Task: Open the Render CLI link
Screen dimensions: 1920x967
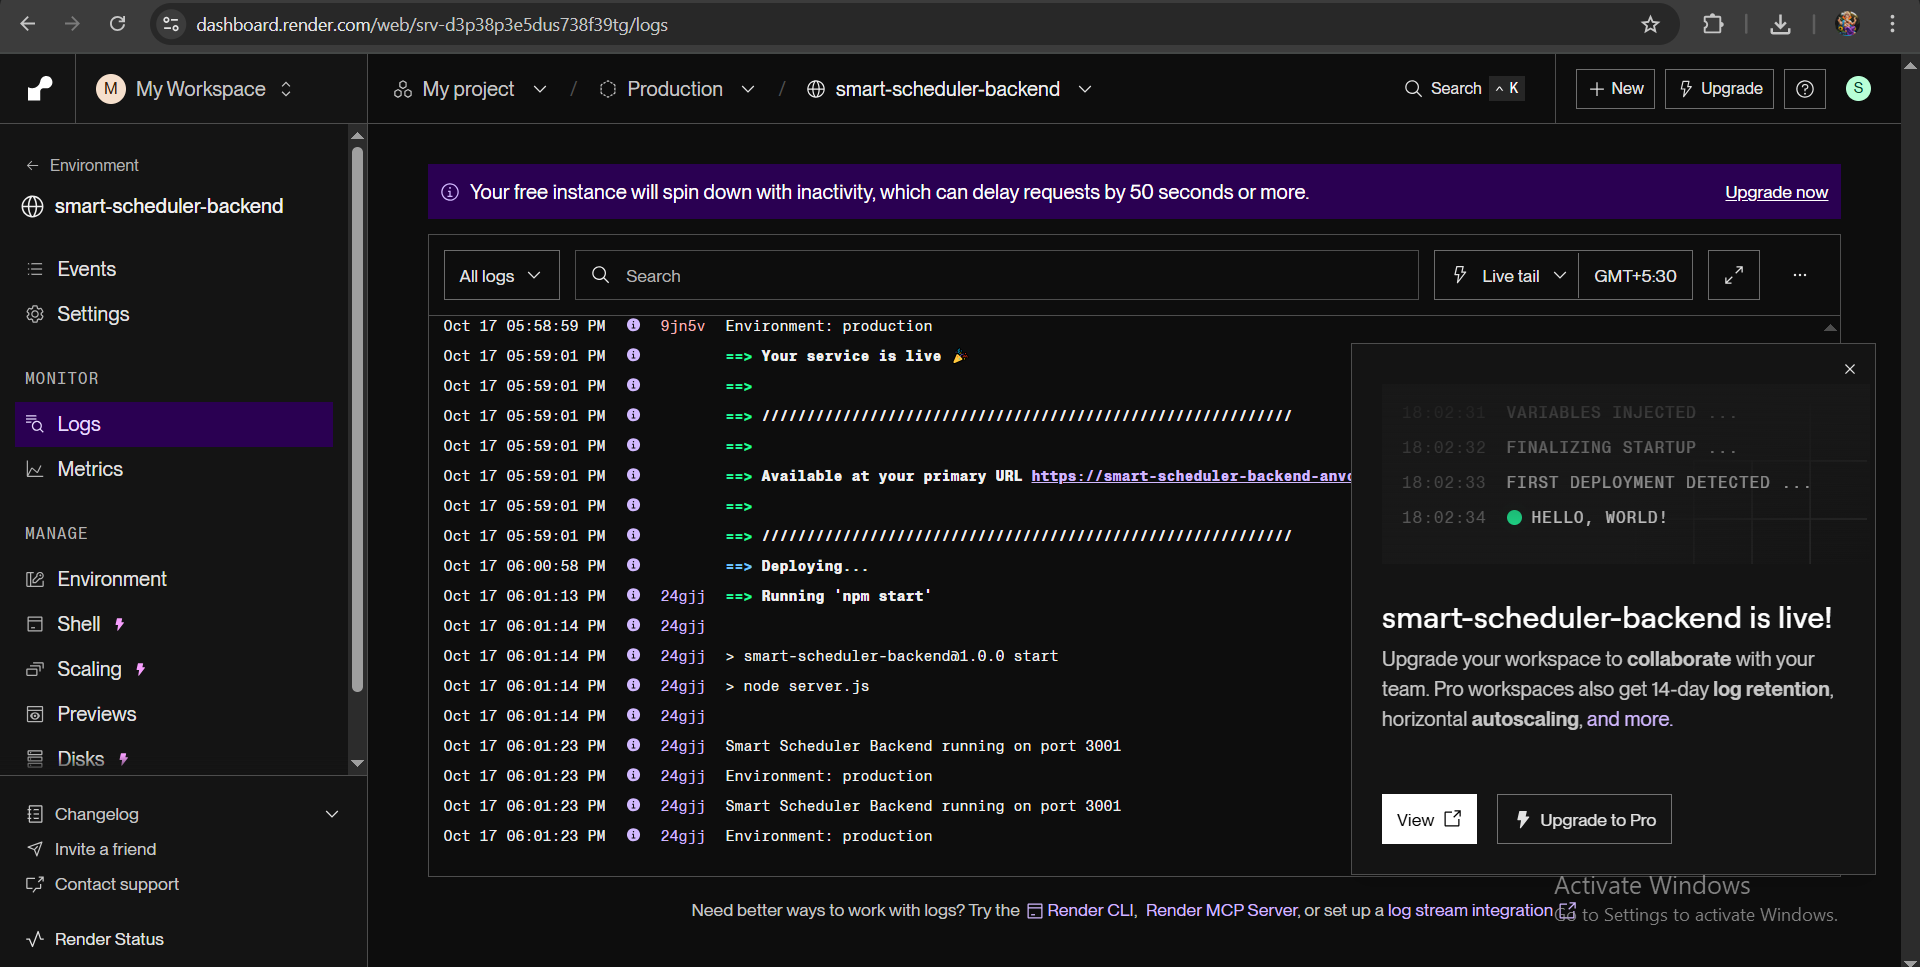Action: point(1080,910)
